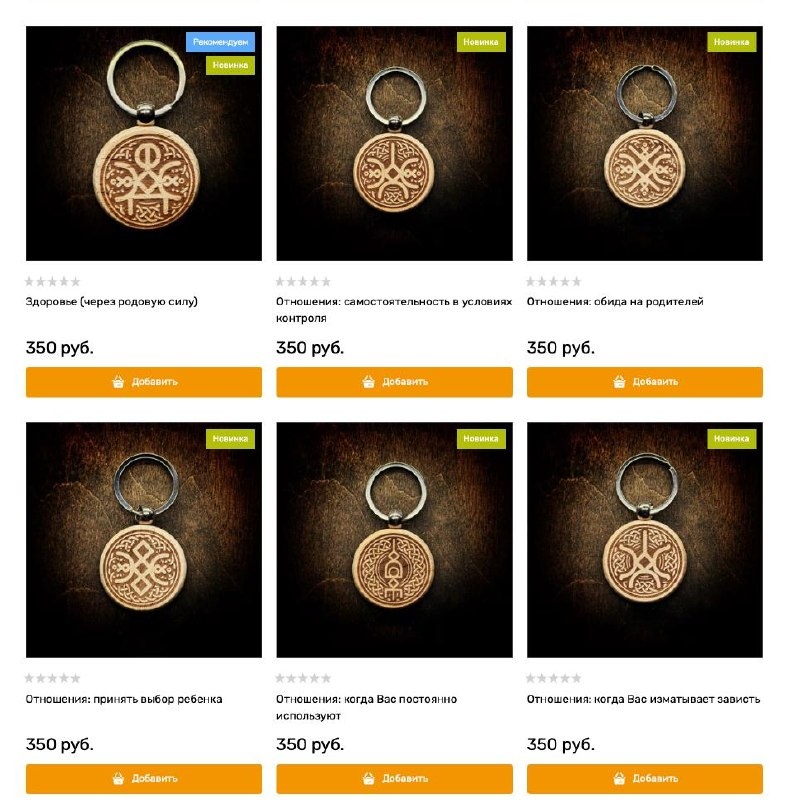The height and width of the screenshot is (800, 788).
Task: Click basket icon under Здоровье keychain
Action: 118,381
